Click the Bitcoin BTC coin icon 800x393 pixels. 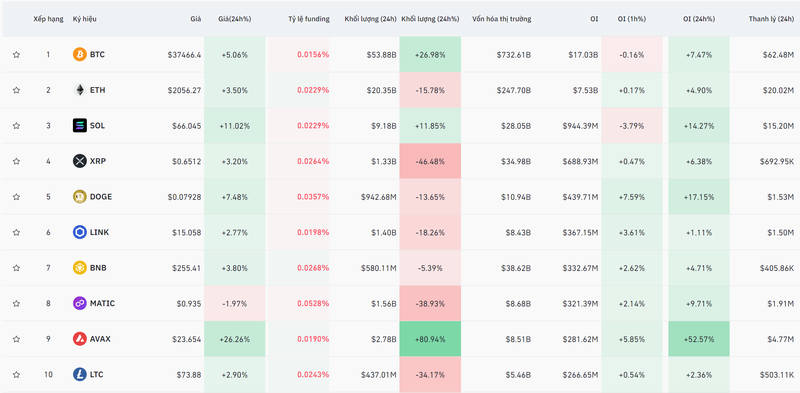80,54
